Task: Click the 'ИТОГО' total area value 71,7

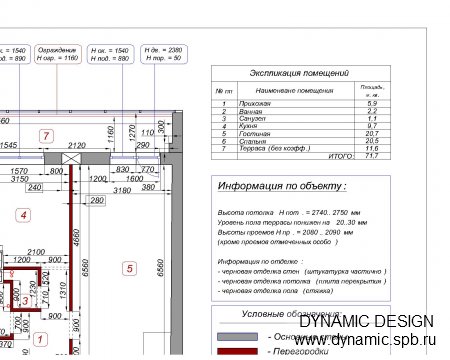Action: (371, 156)
